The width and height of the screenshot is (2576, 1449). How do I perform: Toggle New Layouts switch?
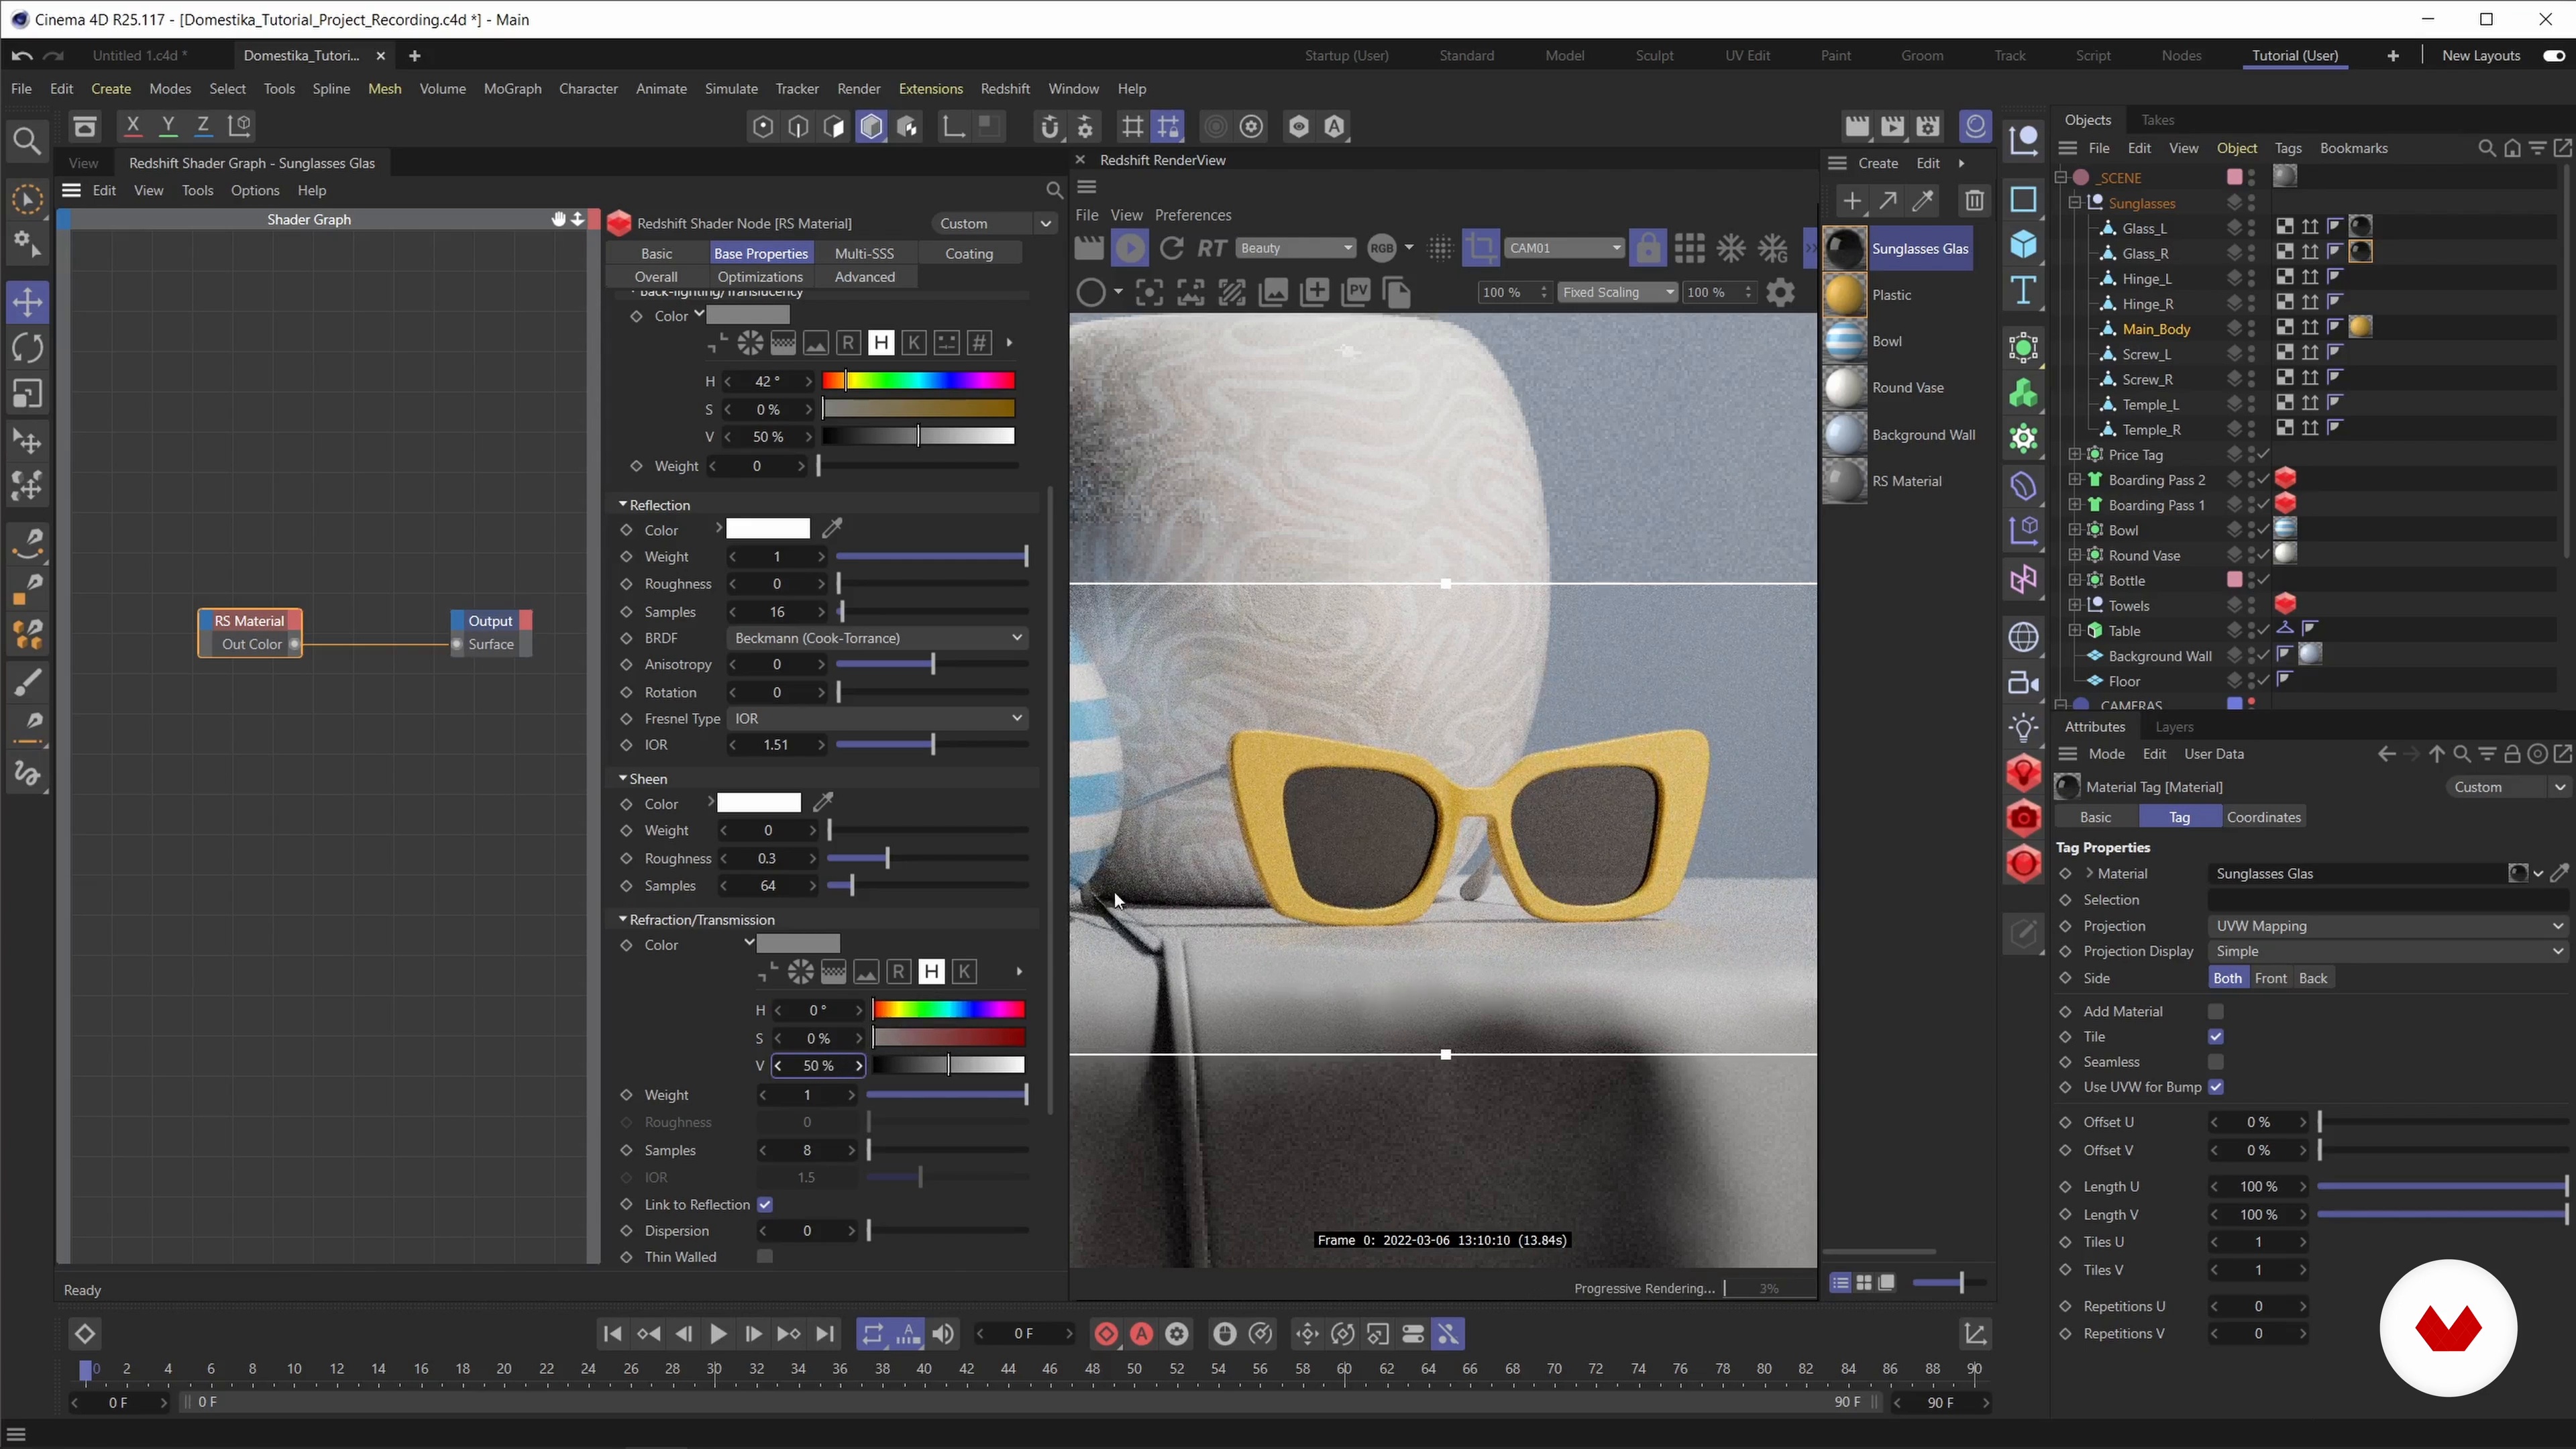point(2553,56)
